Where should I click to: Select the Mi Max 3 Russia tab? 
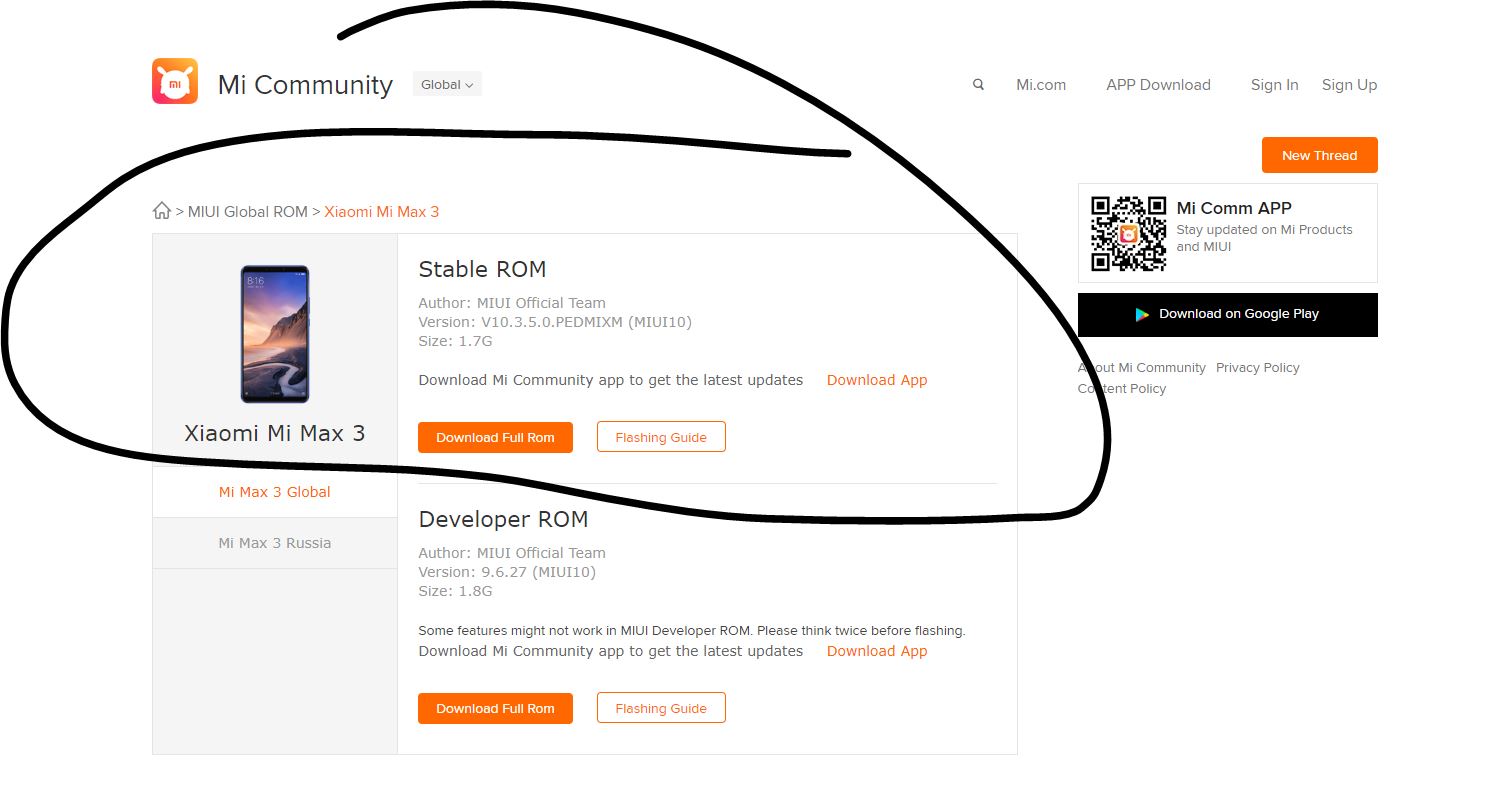coord(275,543)
